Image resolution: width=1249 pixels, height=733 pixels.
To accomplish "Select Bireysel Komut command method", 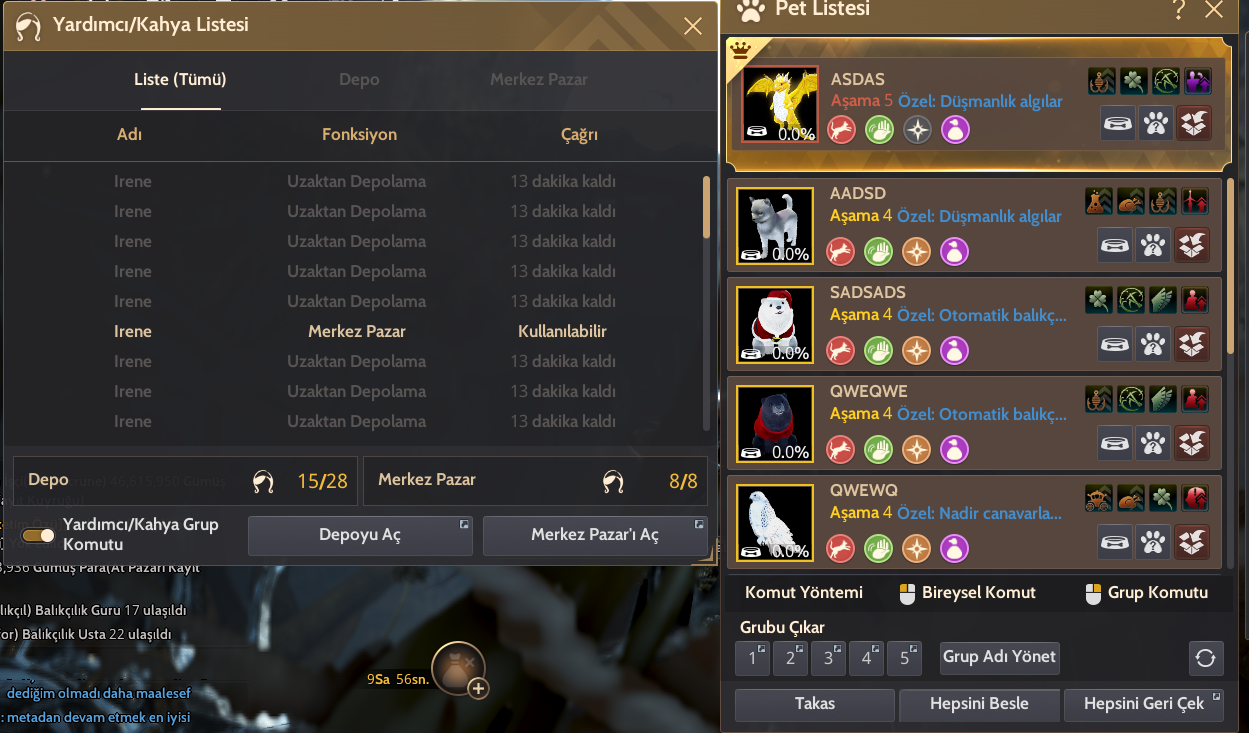I will click(968, 593).
